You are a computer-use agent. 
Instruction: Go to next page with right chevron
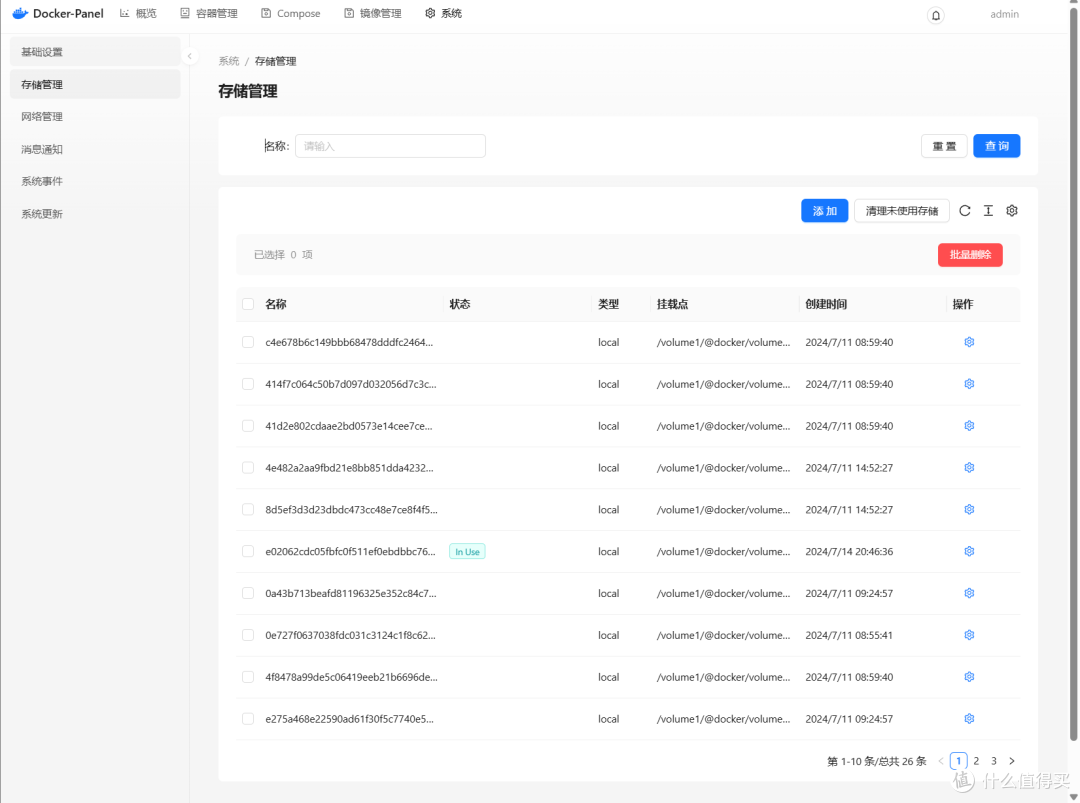[1011, 760]
